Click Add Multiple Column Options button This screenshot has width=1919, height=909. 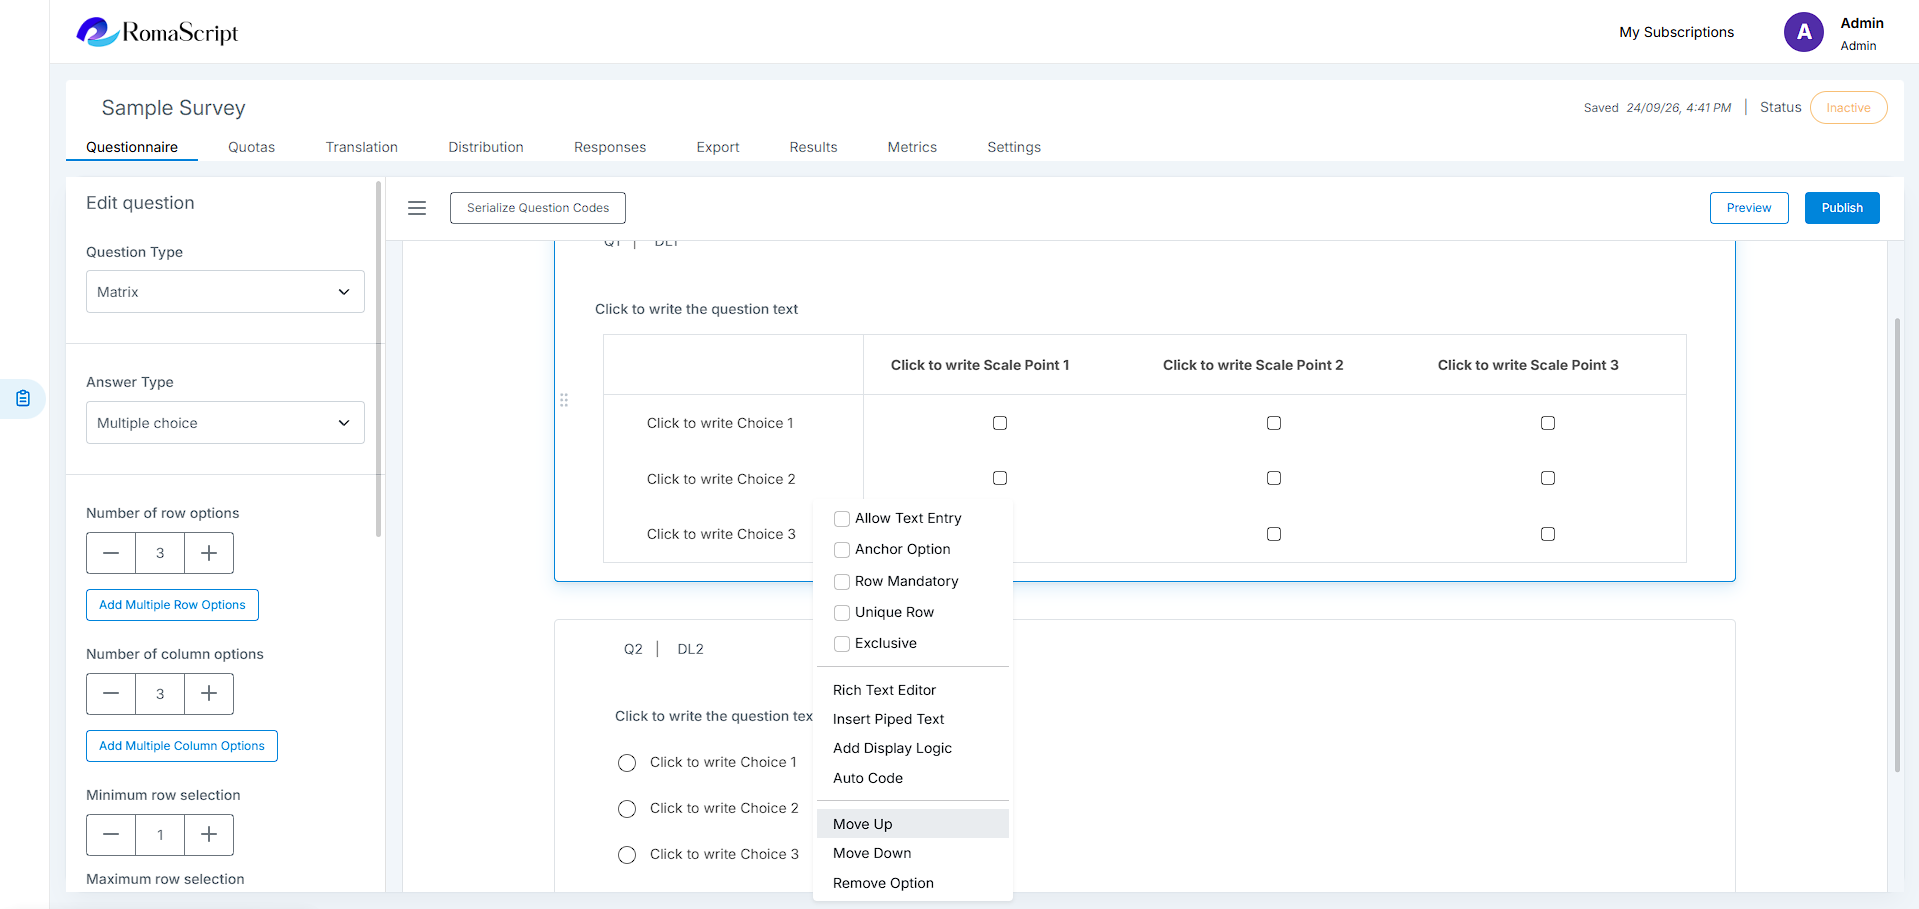pyautogui.click(x=182, y=746)
